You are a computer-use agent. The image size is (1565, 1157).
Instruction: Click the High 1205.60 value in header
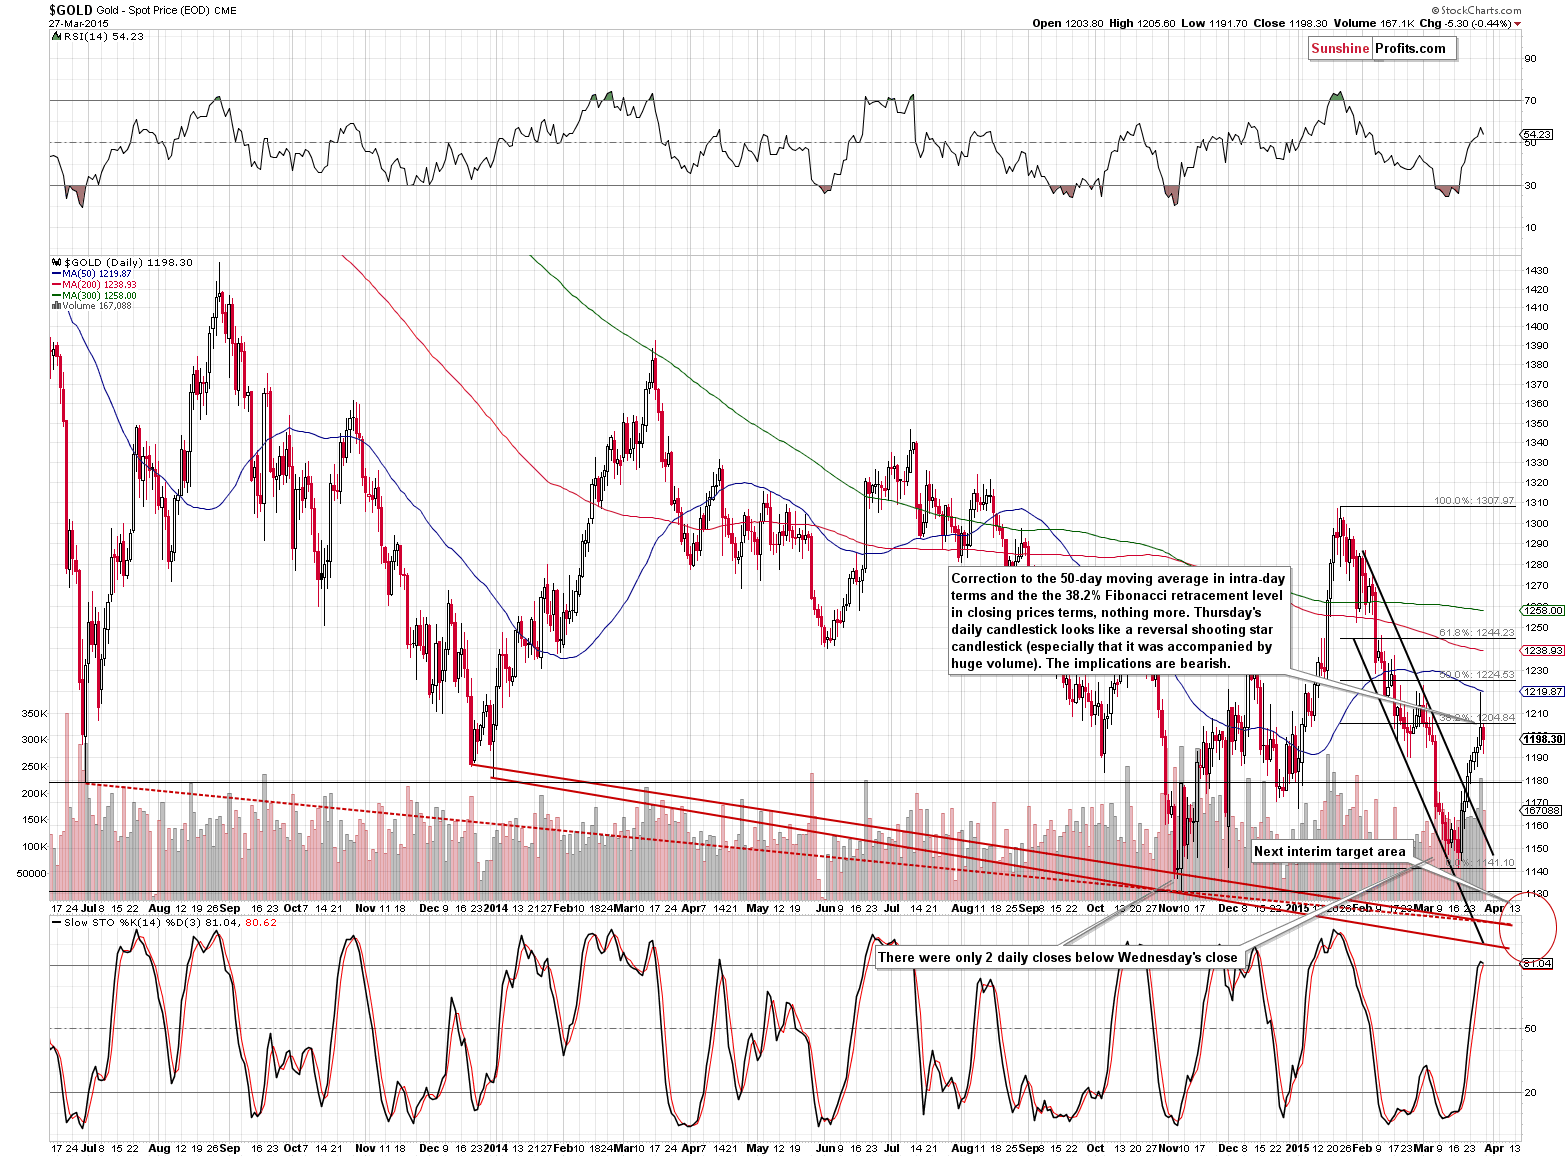click(x=1143, y=23)
